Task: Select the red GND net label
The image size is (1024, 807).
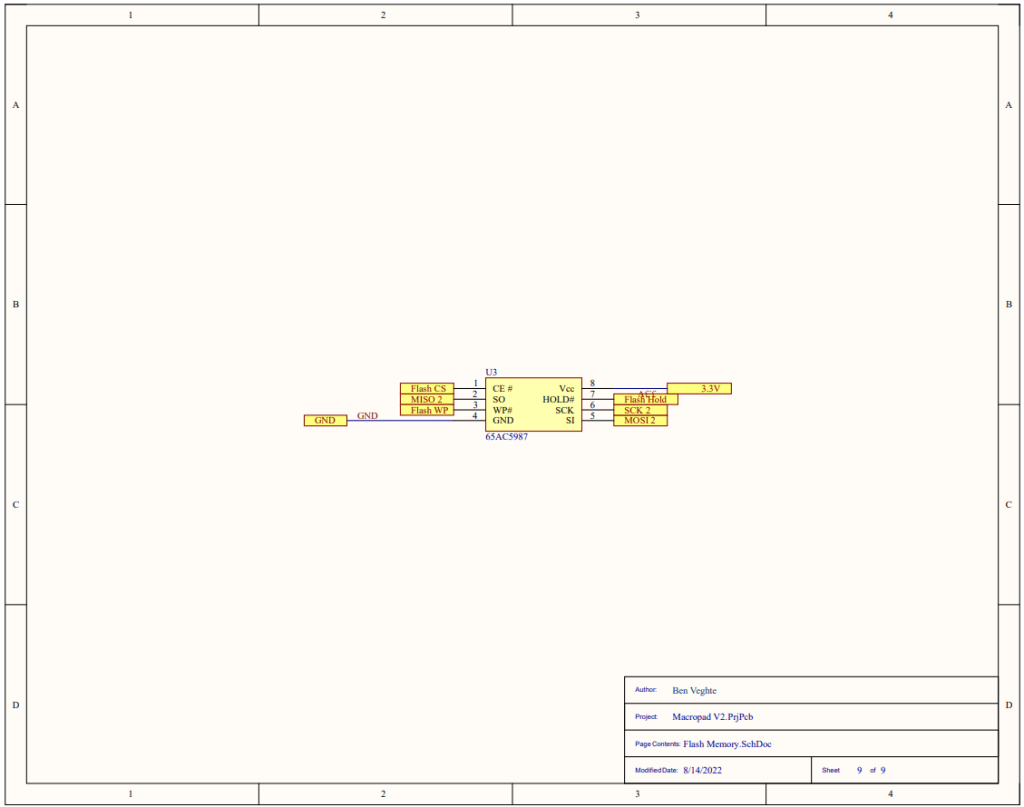Action: tap(367, 415)
